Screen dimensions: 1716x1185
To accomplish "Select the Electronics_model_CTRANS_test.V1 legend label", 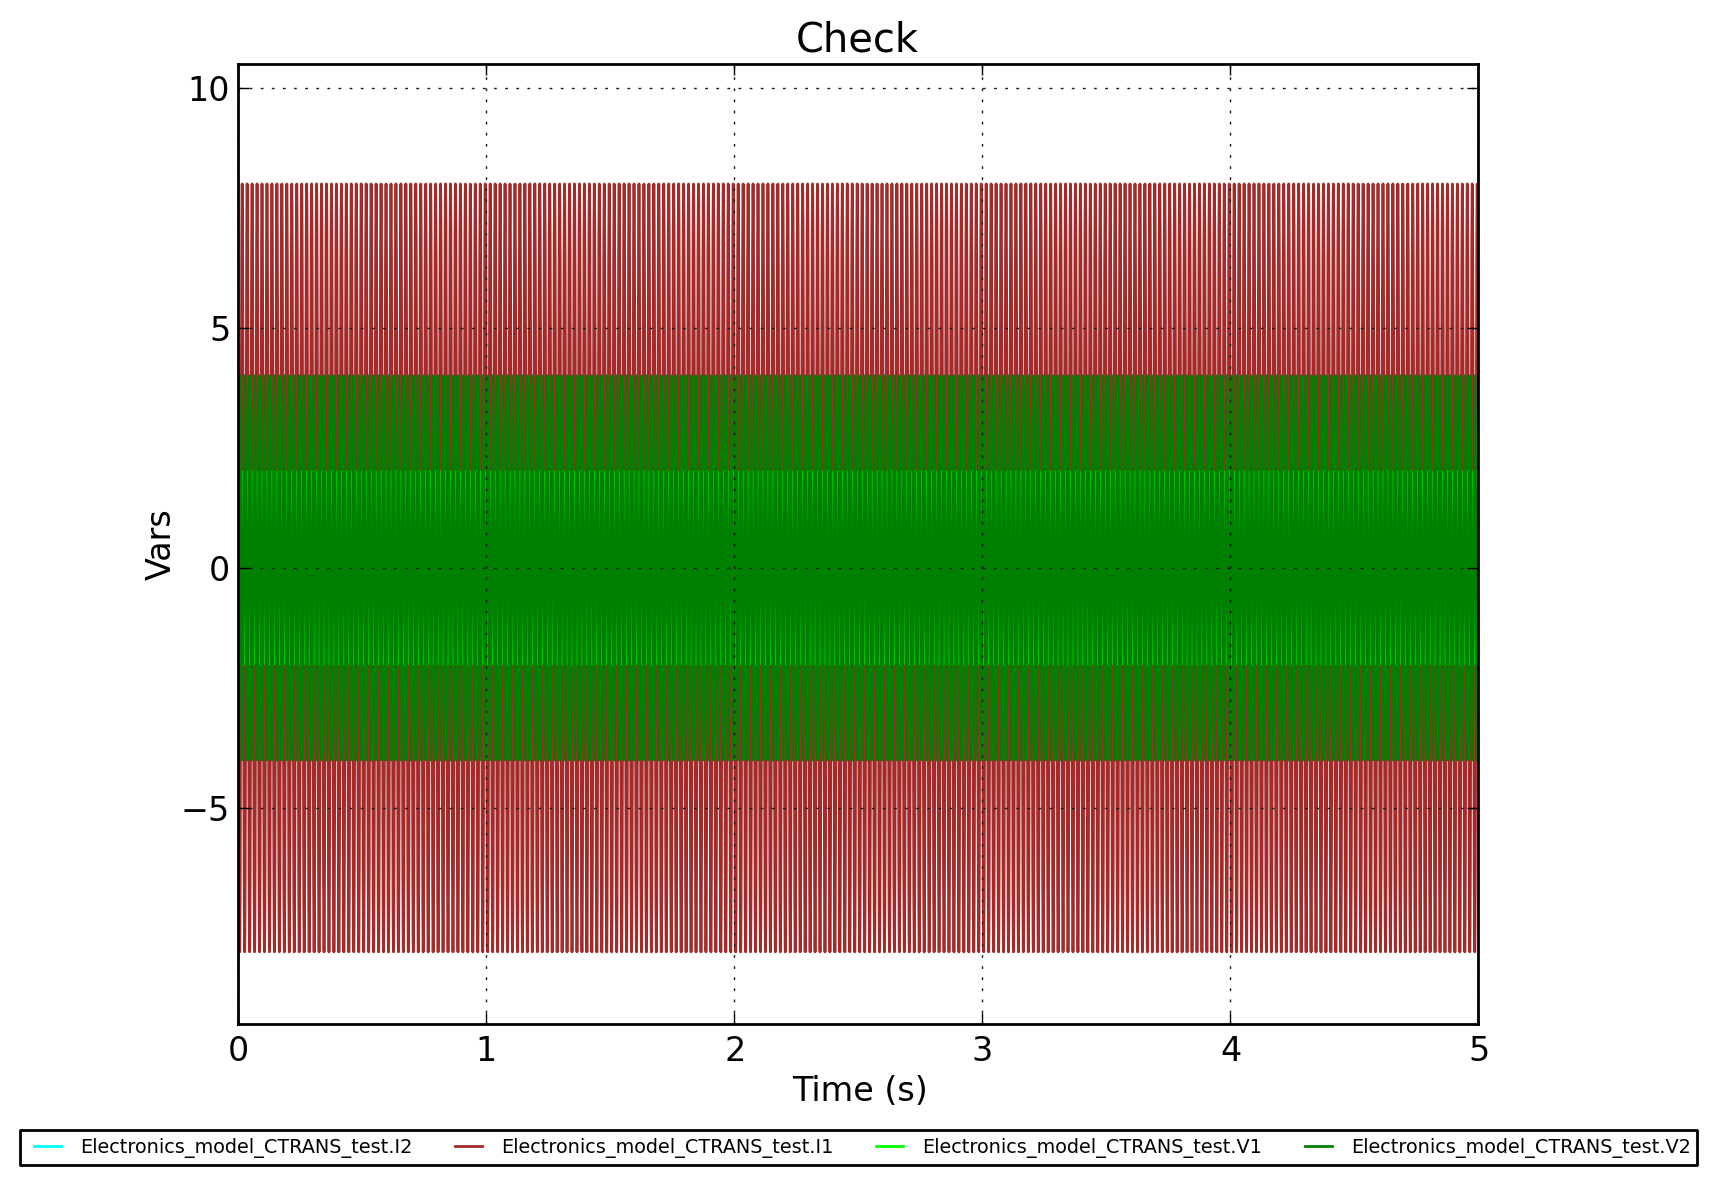I will click(x=1091, y=1146).
